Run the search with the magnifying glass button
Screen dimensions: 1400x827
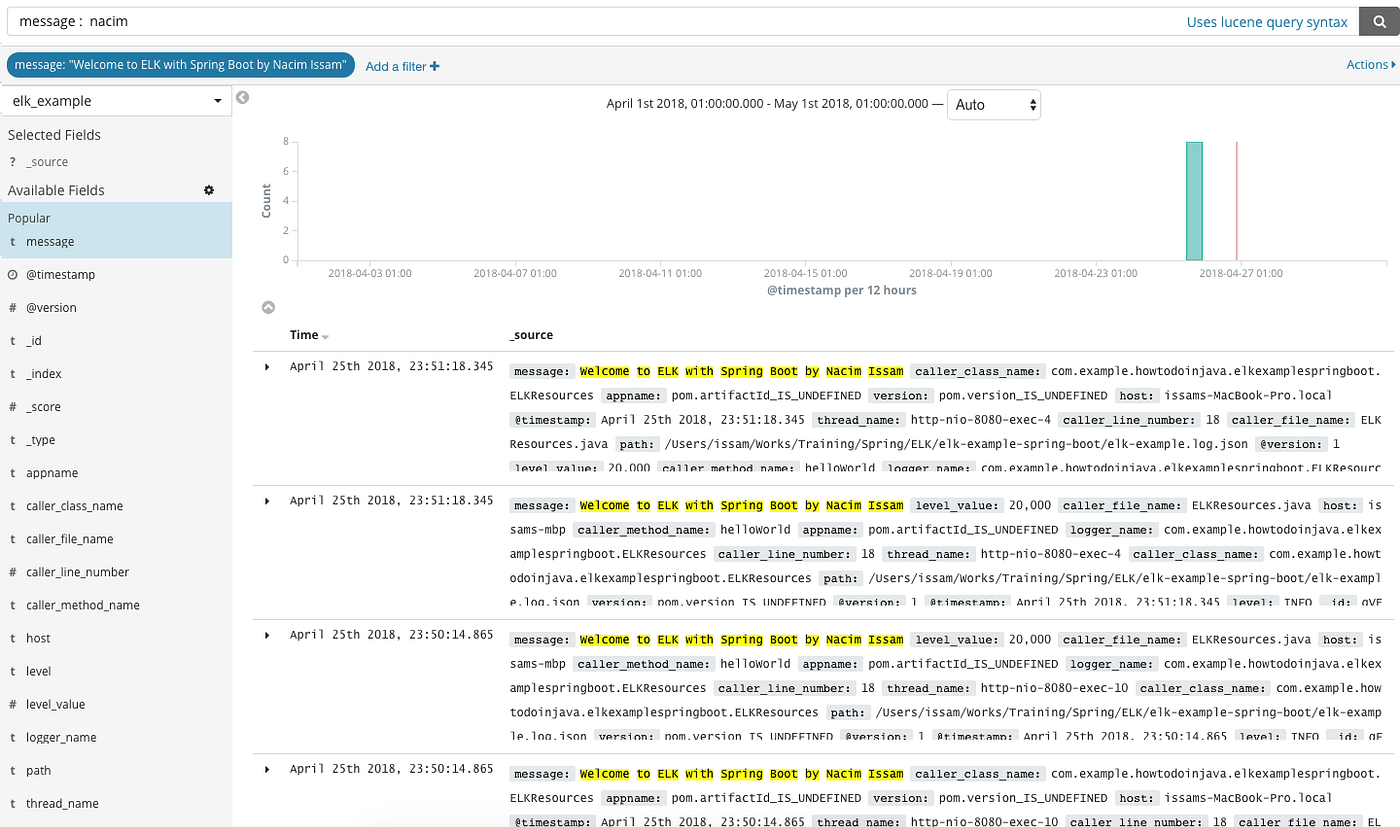click(x=1378, y=21)
